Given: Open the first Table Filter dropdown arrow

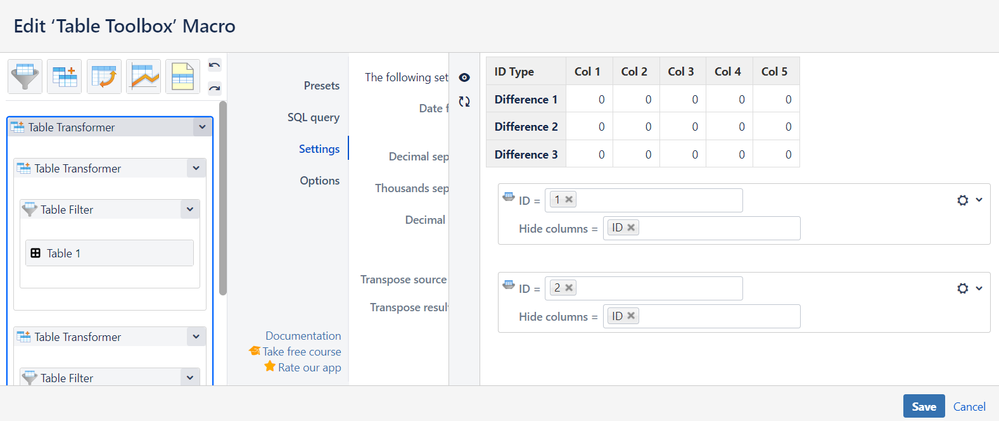Looking at the screenshot, I should point(189,210).
